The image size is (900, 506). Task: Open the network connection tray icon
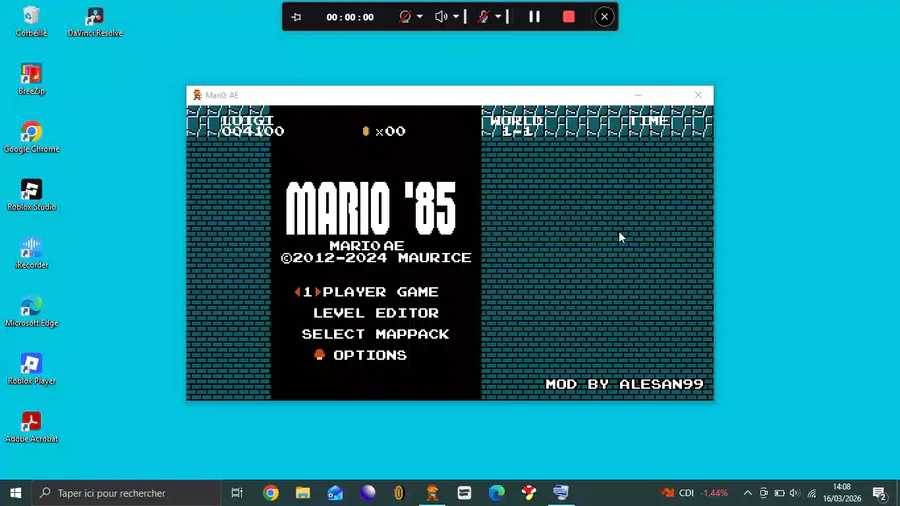(812, 493)
